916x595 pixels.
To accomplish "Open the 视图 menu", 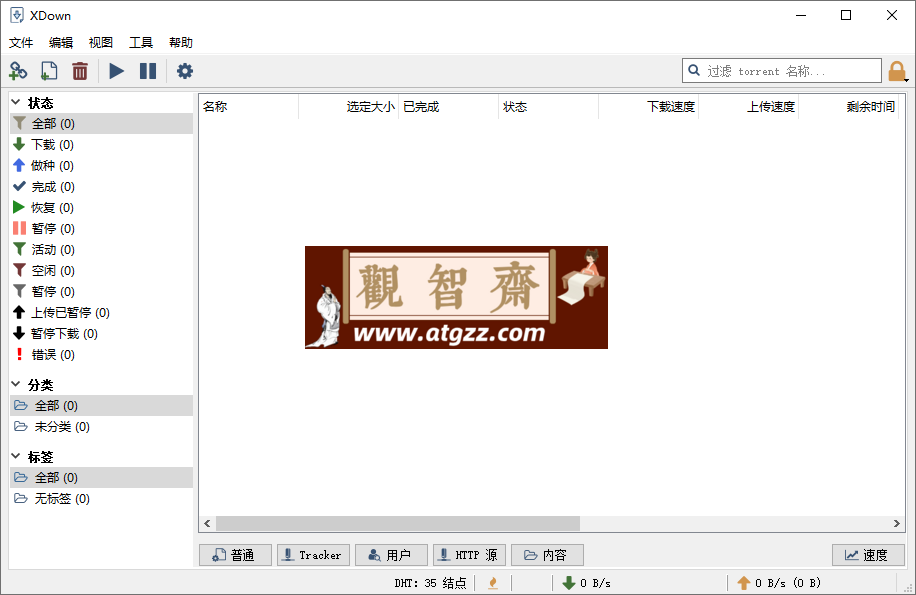I will click(100, 43).
